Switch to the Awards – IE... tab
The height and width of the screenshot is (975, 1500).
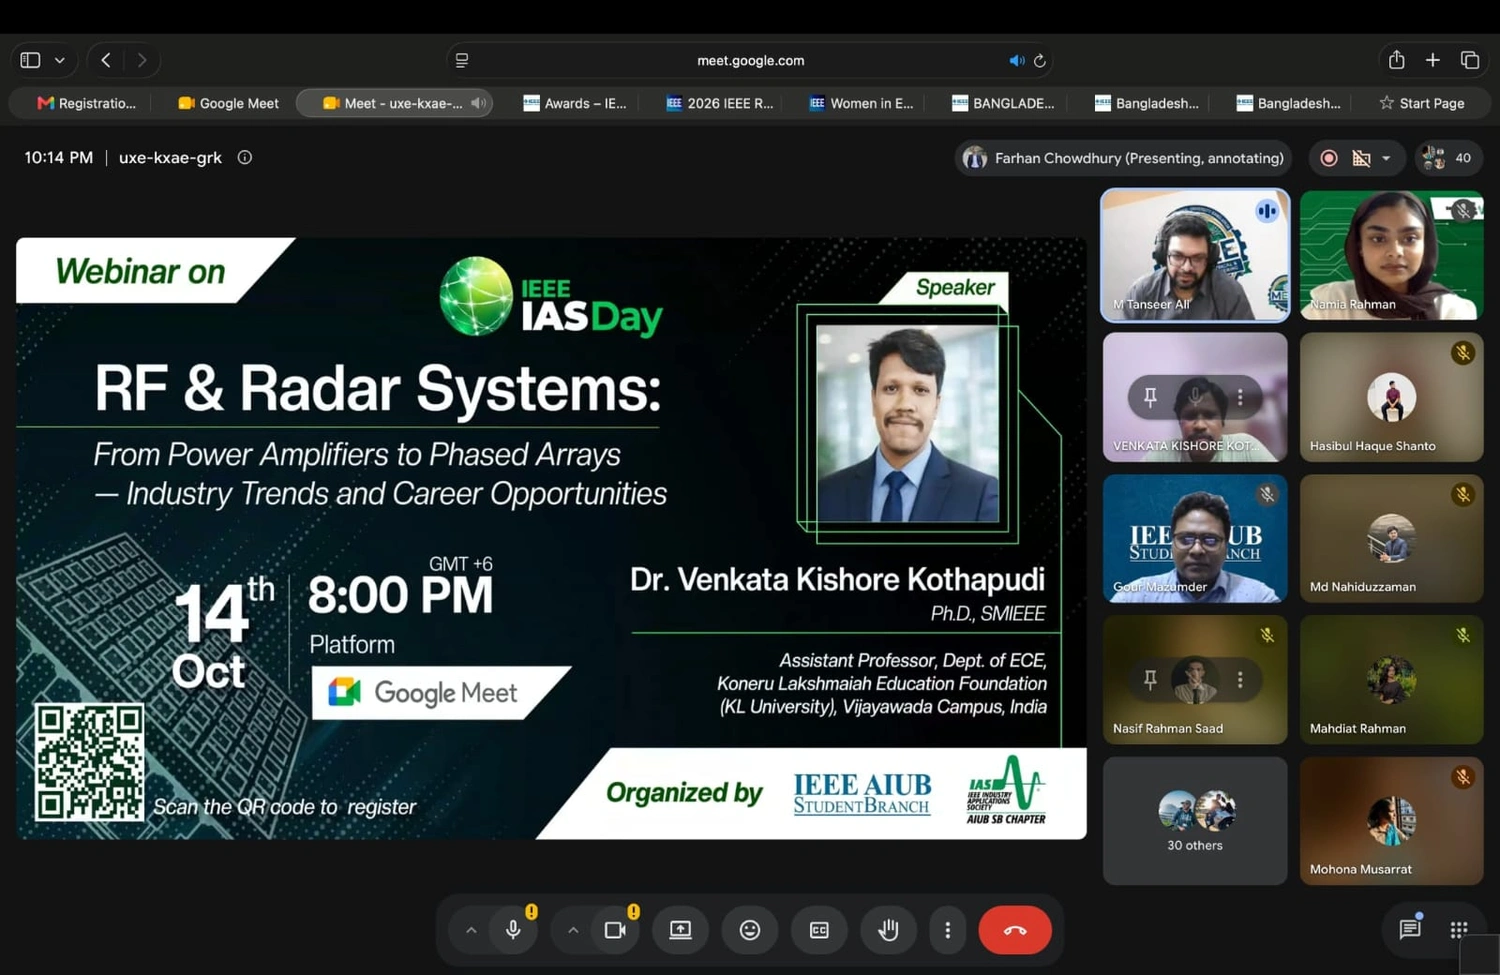click(x=575, y=103)
